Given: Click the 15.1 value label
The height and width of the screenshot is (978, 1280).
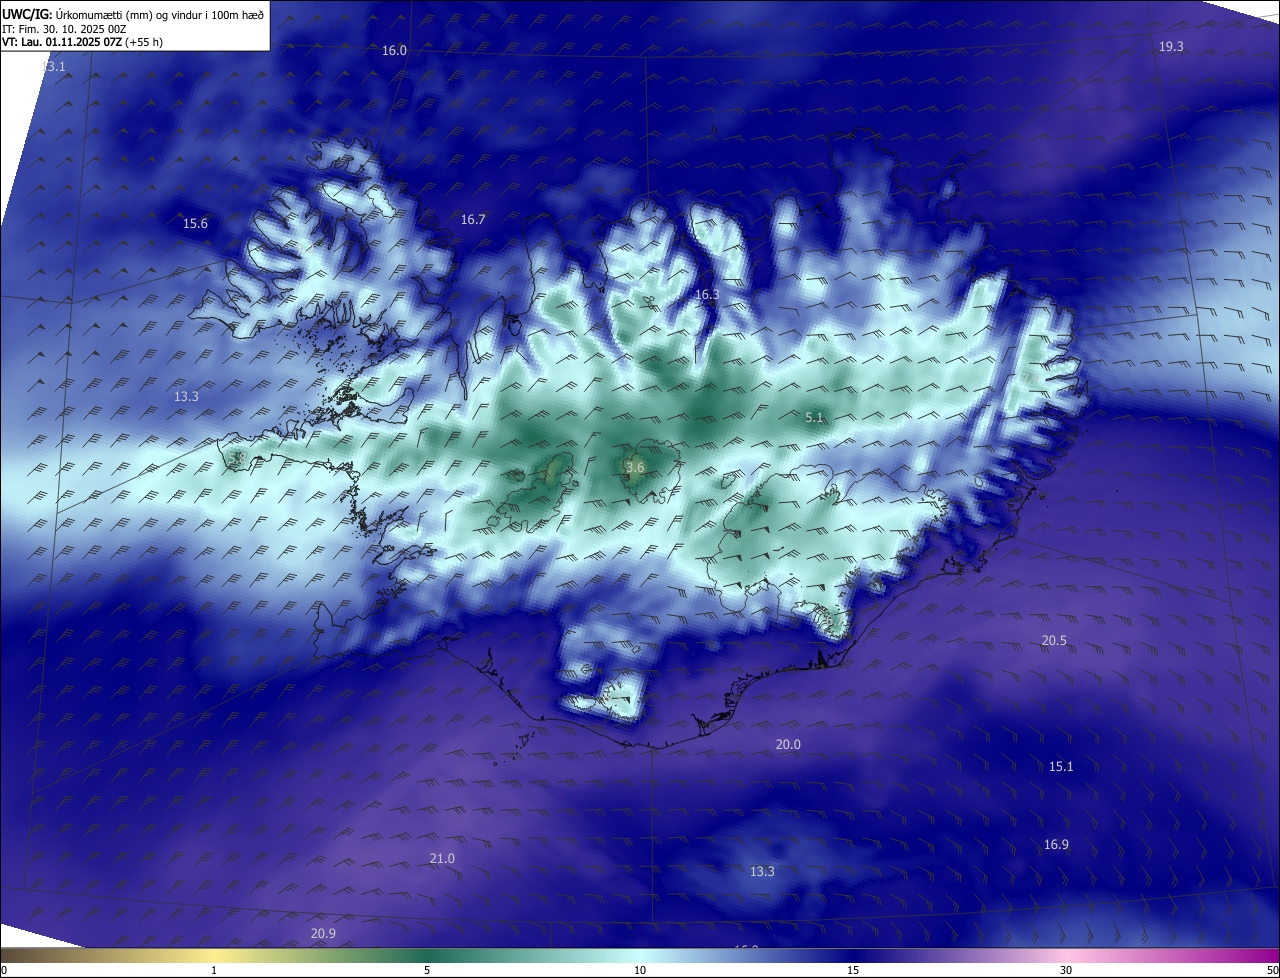Looking at the screenshot, I should (x=1060, y=766).
